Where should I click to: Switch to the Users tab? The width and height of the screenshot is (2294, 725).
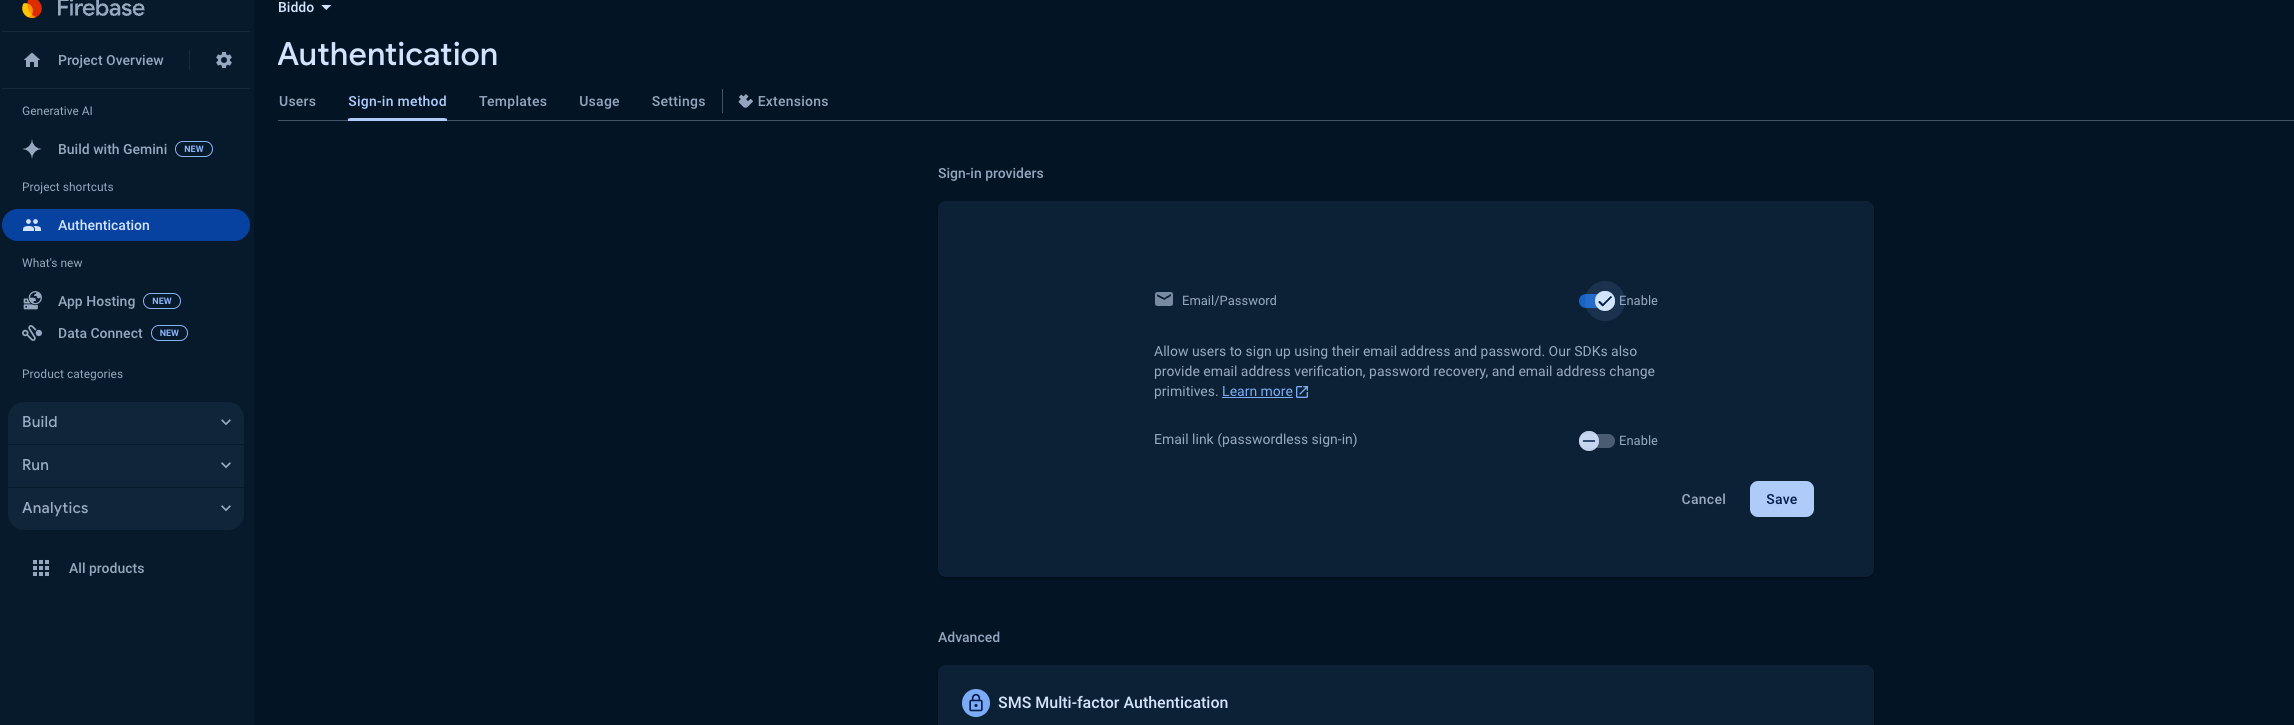click(297, 101)
